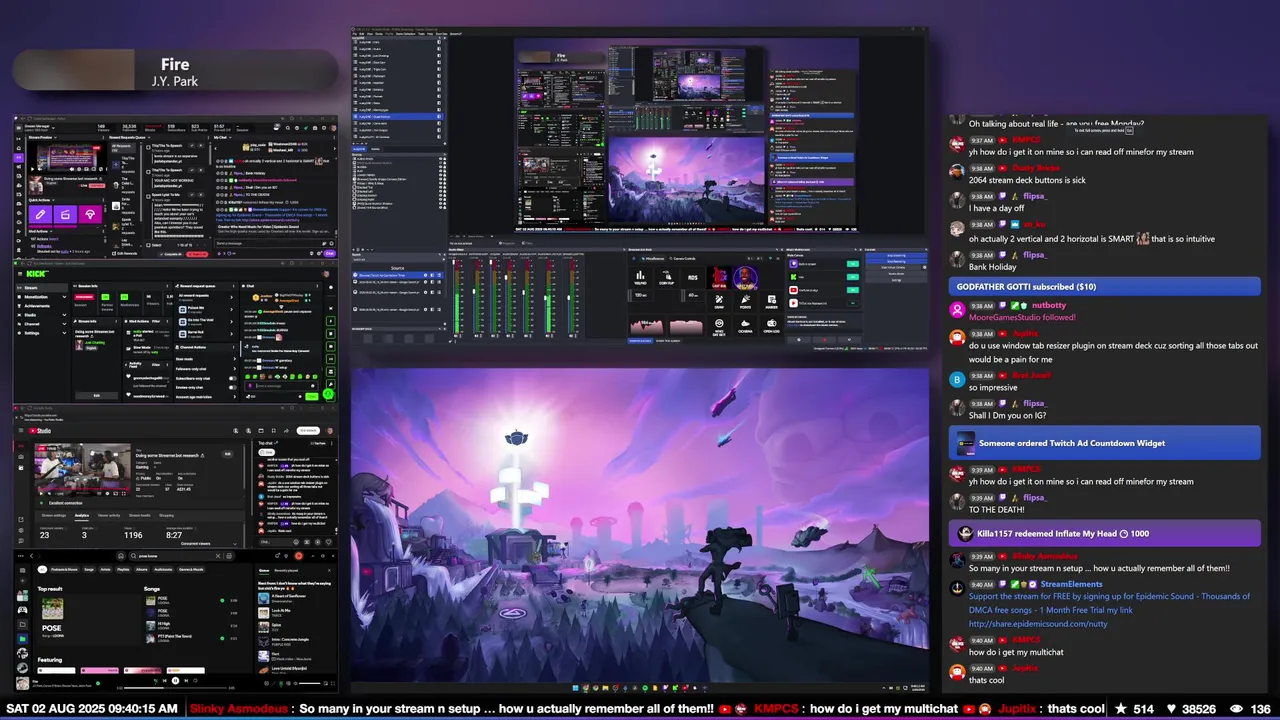Click the OPEN LOG stream deck button in OBS

[771, 326]
